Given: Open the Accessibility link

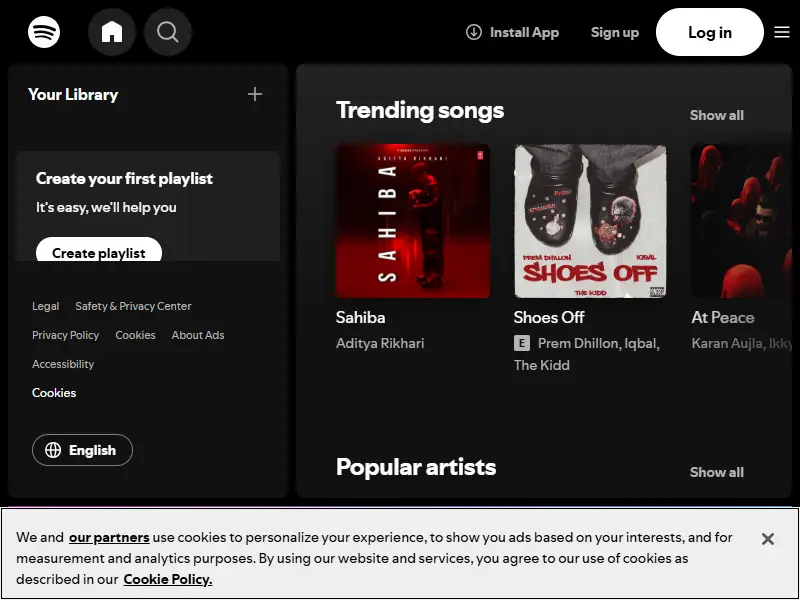Looking at the screenshot, I should click(63, 364).
